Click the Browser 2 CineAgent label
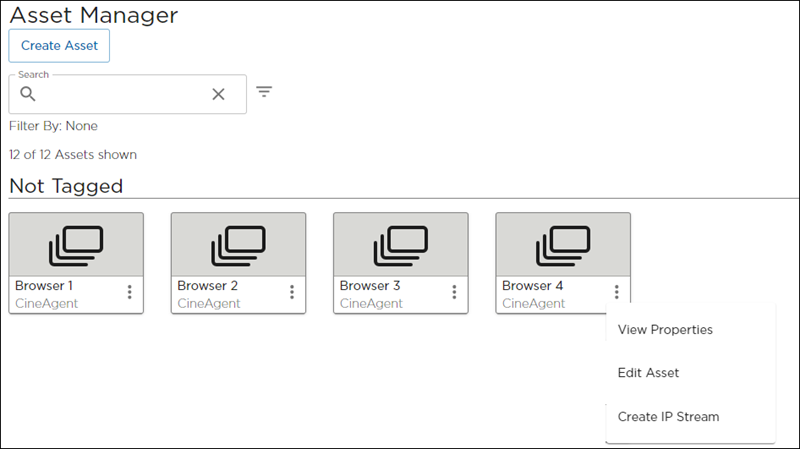800x449 pixels. 209,303
